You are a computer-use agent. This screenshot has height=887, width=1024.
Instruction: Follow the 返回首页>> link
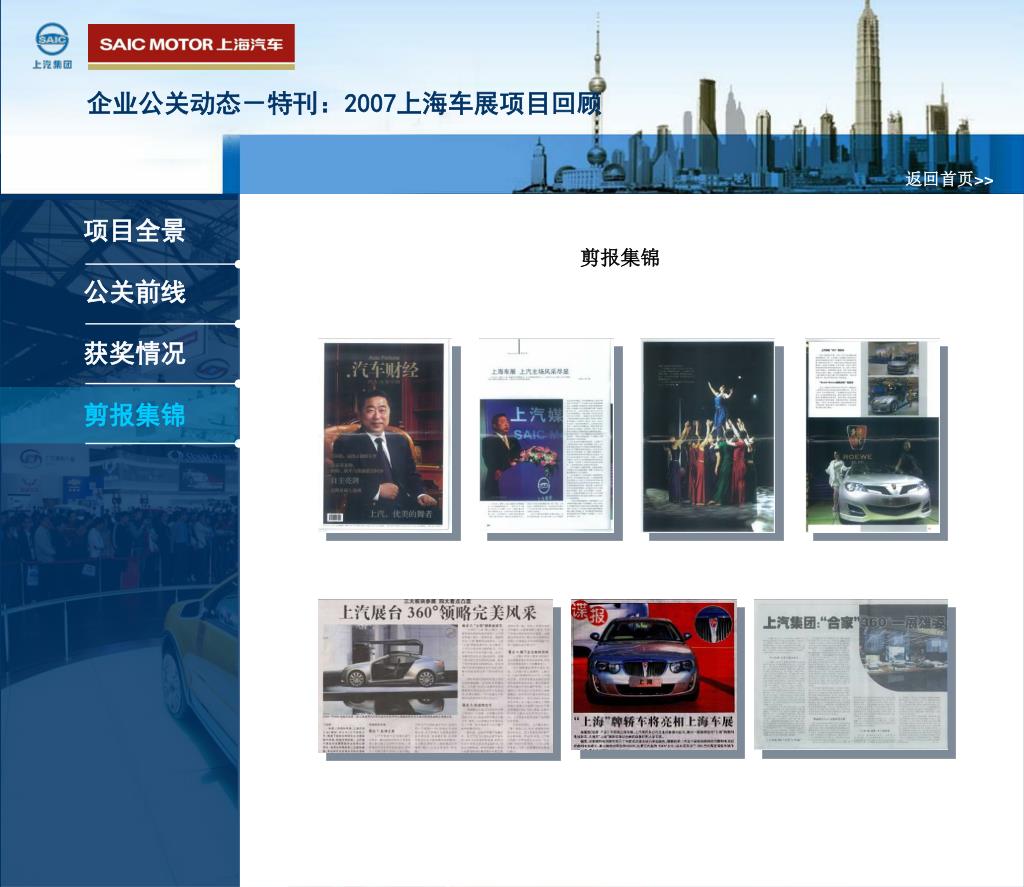(x=949, y=179)
